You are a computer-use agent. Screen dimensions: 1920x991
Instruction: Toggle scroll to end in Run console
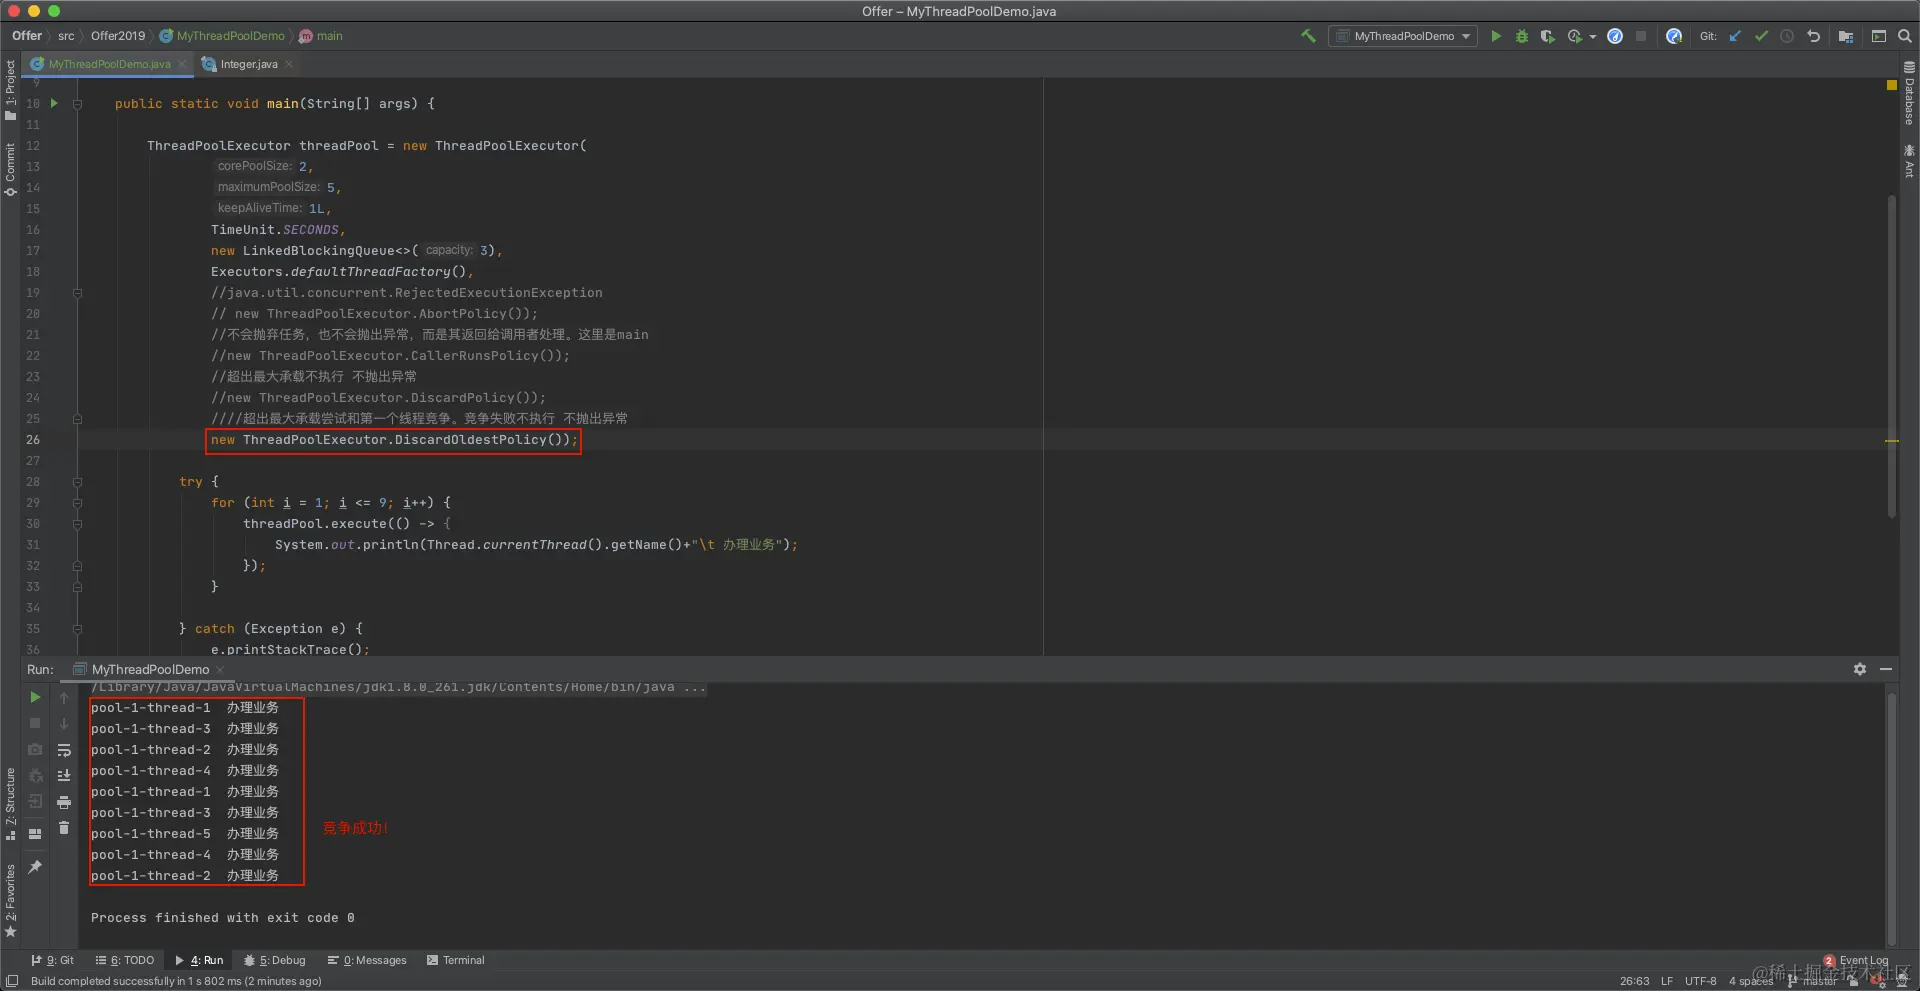pyautogui.click(x=64, y=776)
